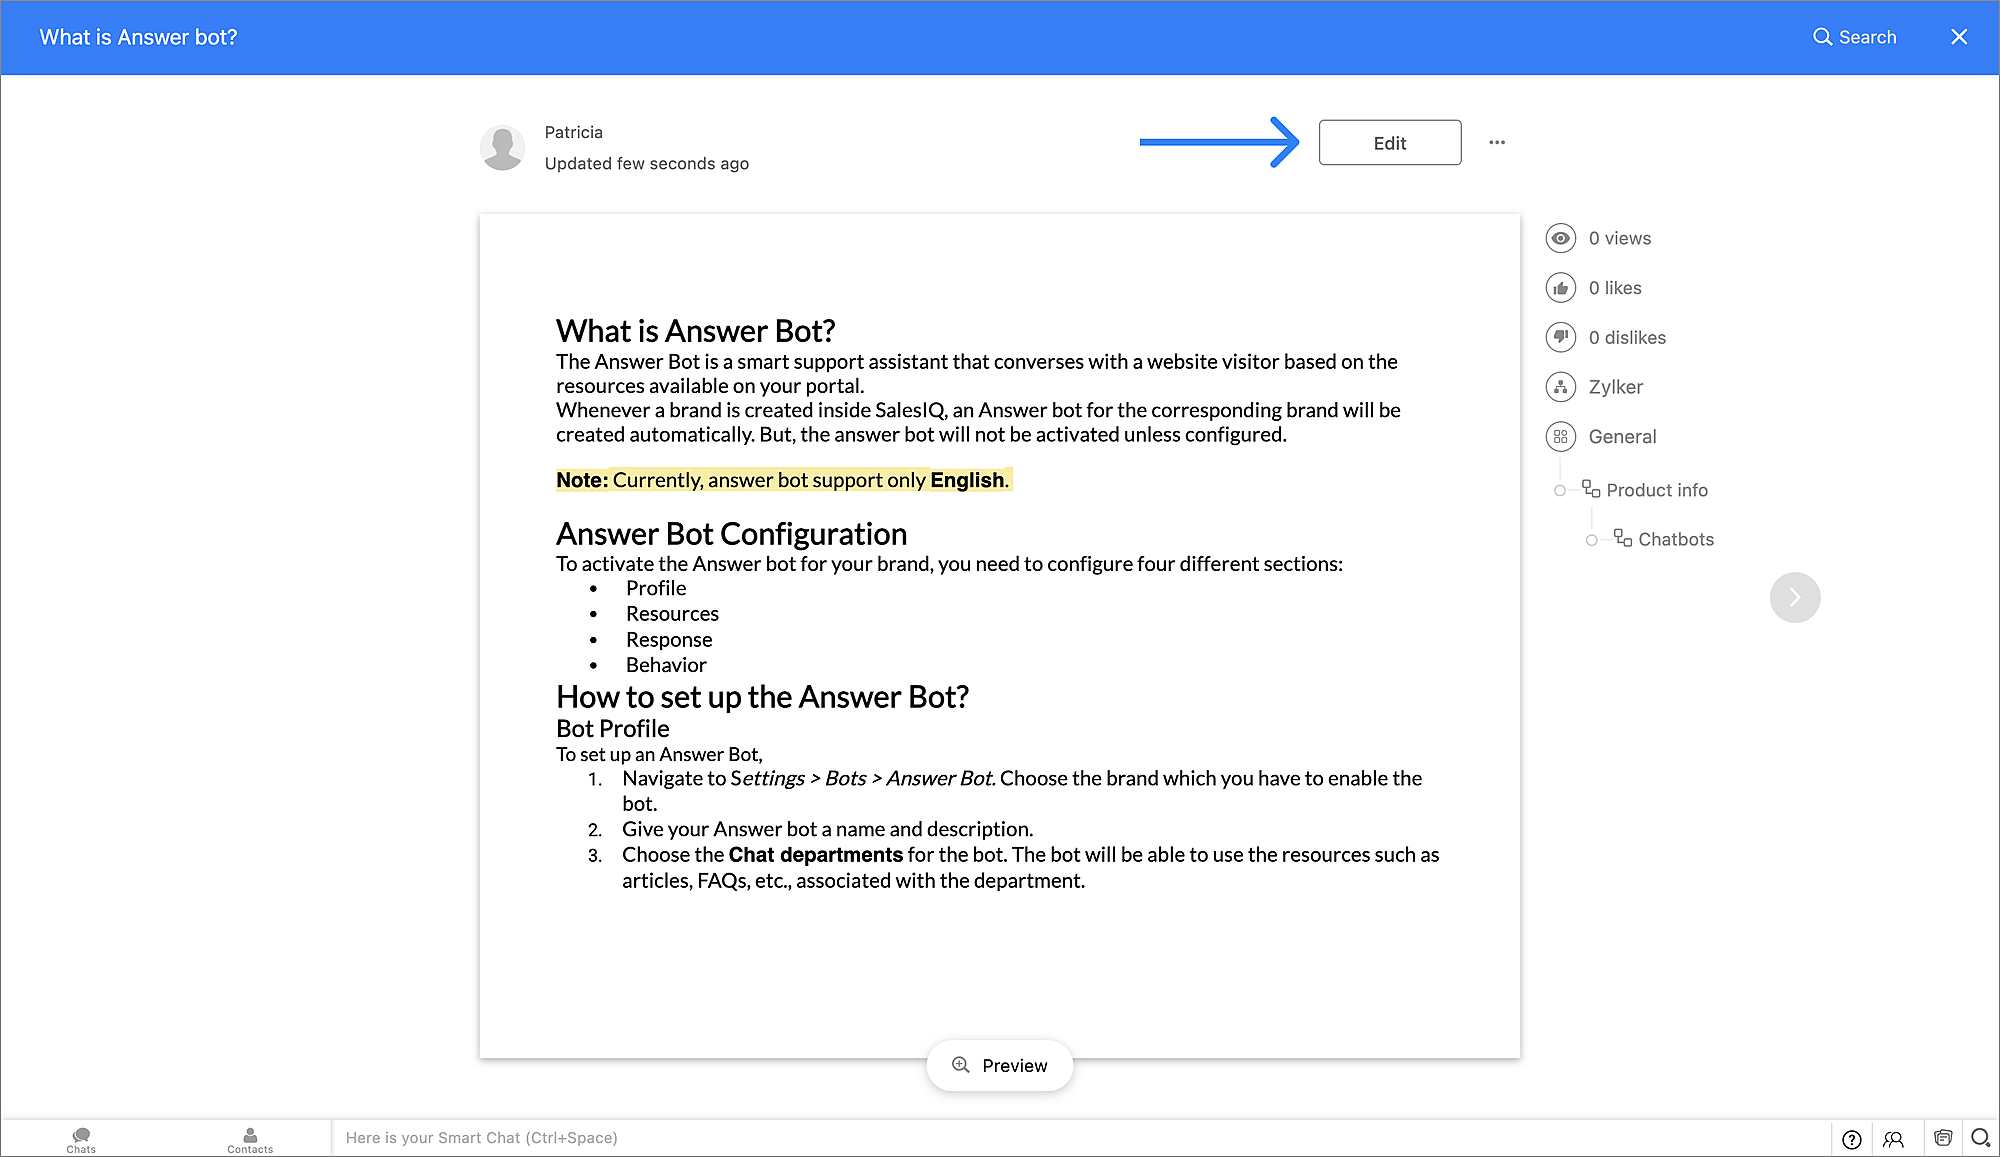Click the Zylker brand icon

click(x=1560, y=387)
